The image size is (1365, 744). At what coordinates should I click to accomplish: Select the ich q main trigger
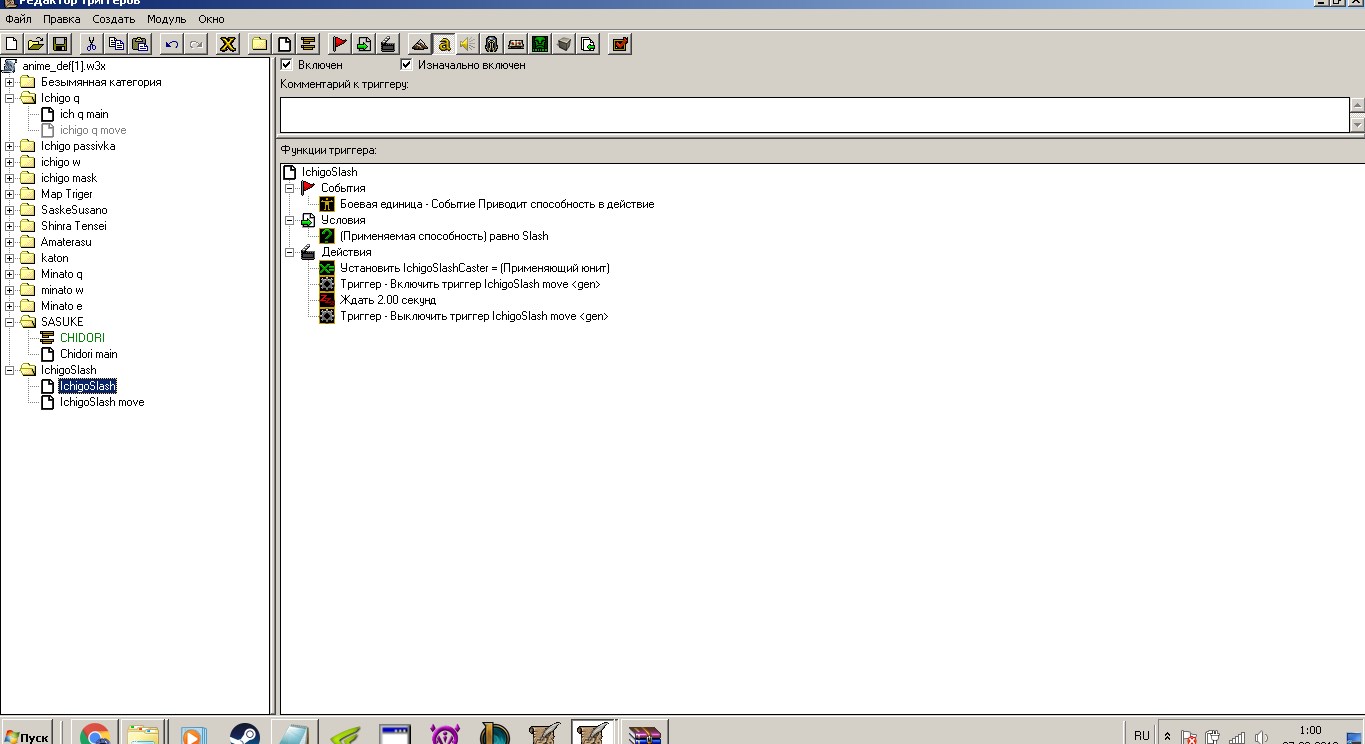(84, 114)
